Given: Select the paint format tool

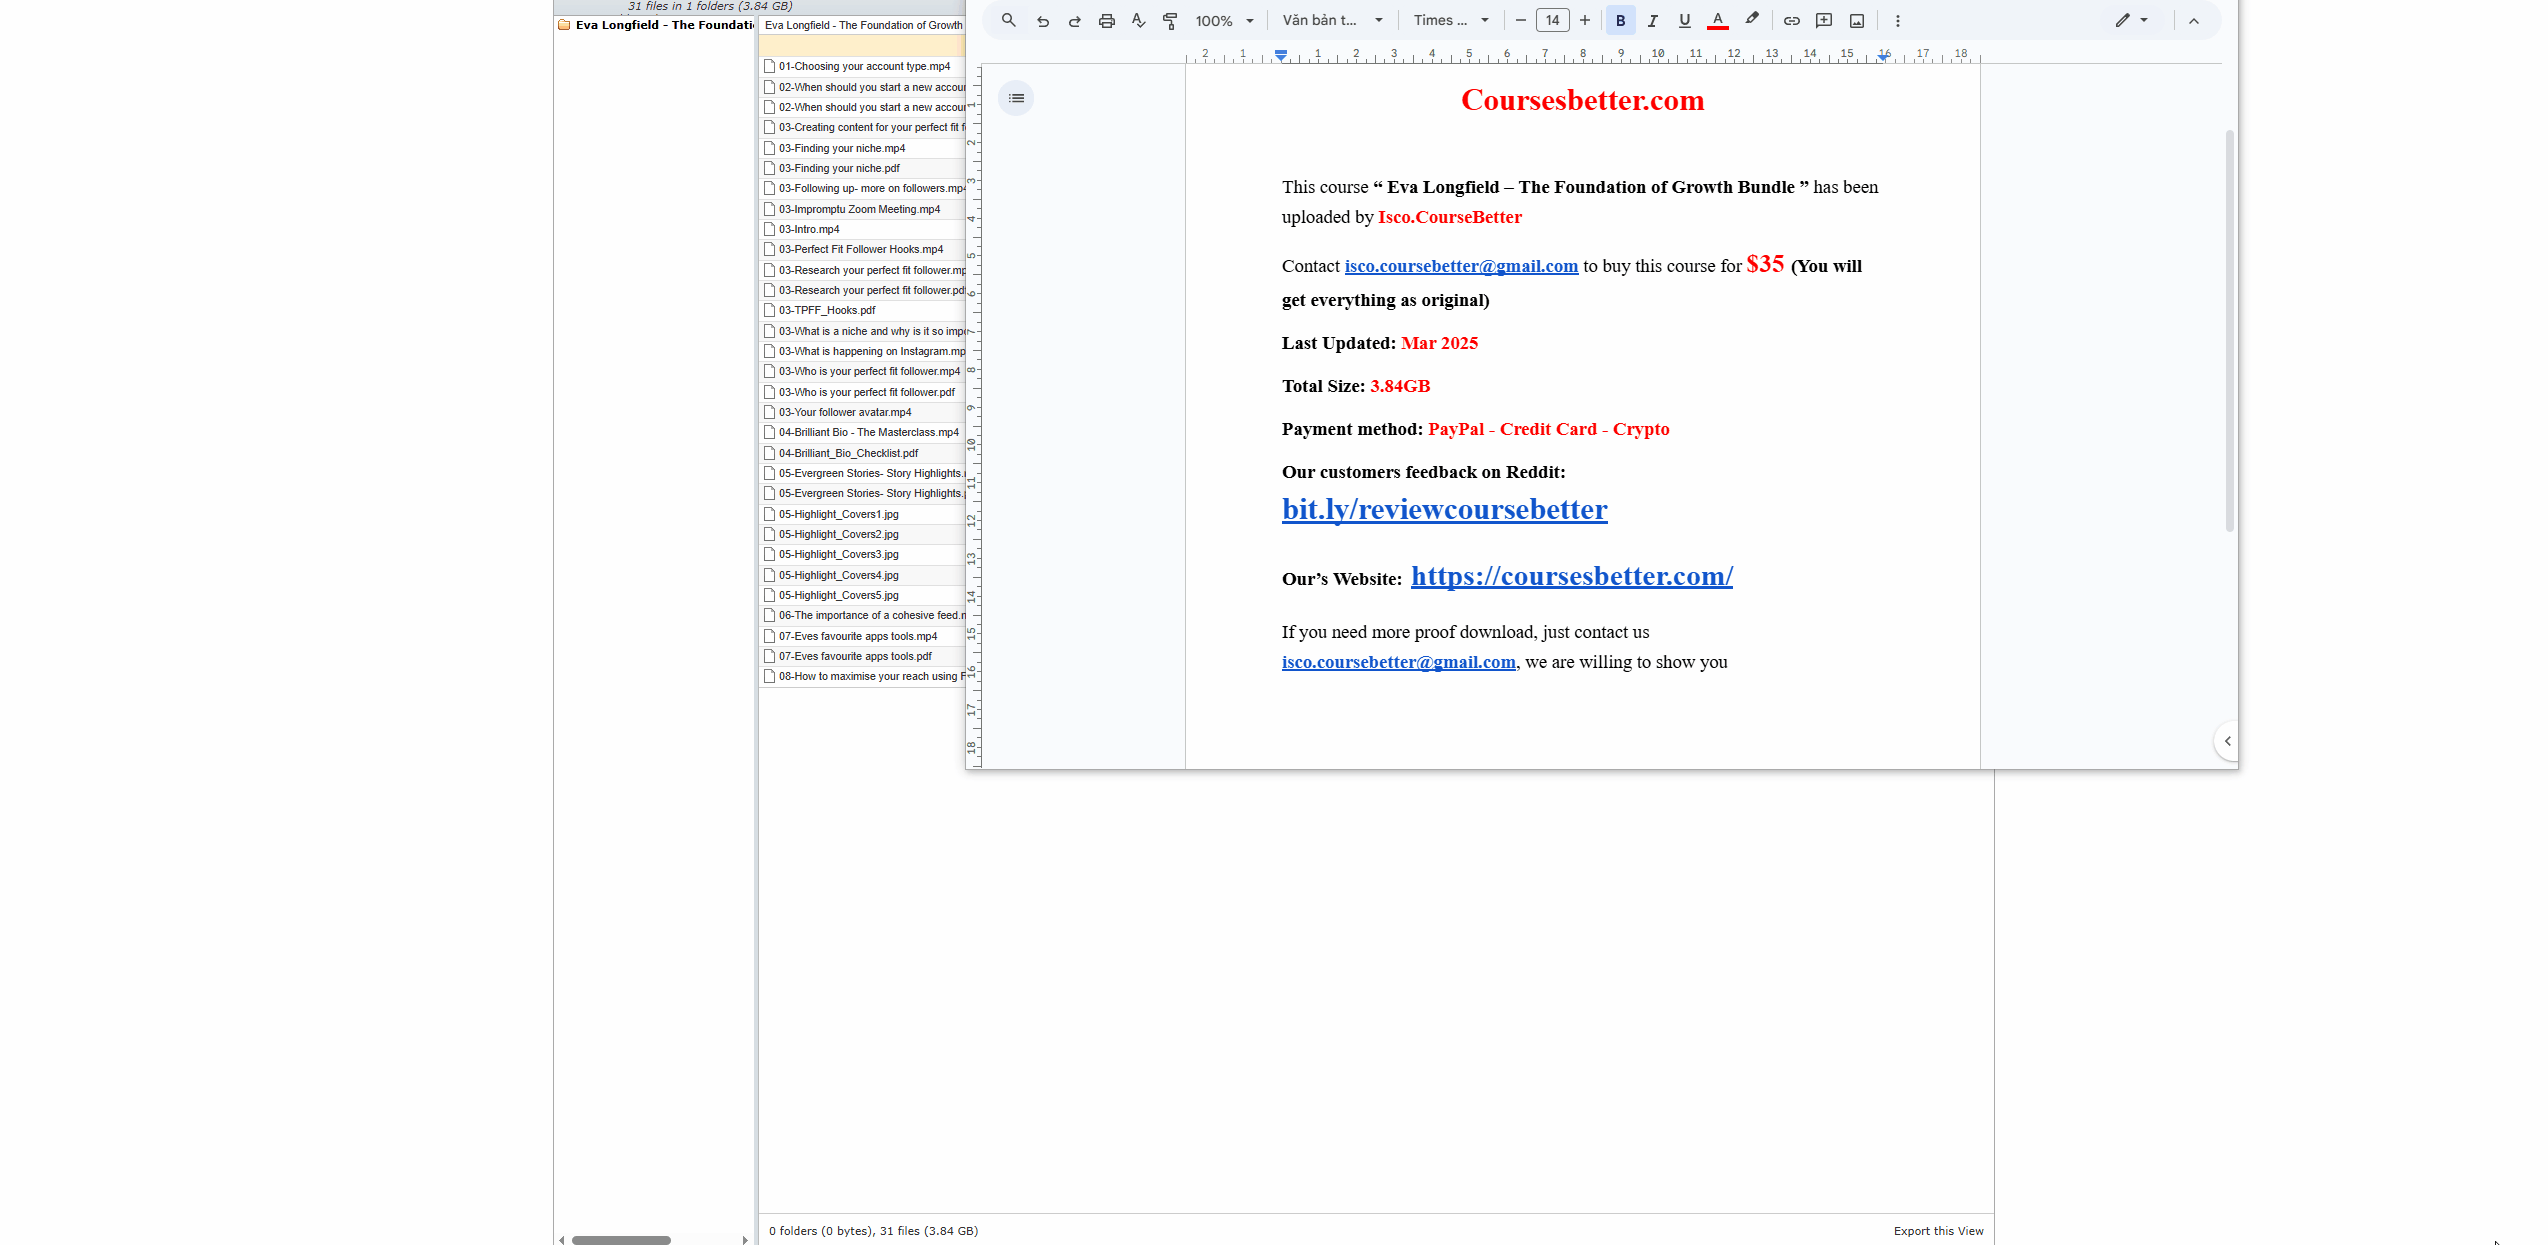Looking at the screenshot, I should click(1170, 21).
